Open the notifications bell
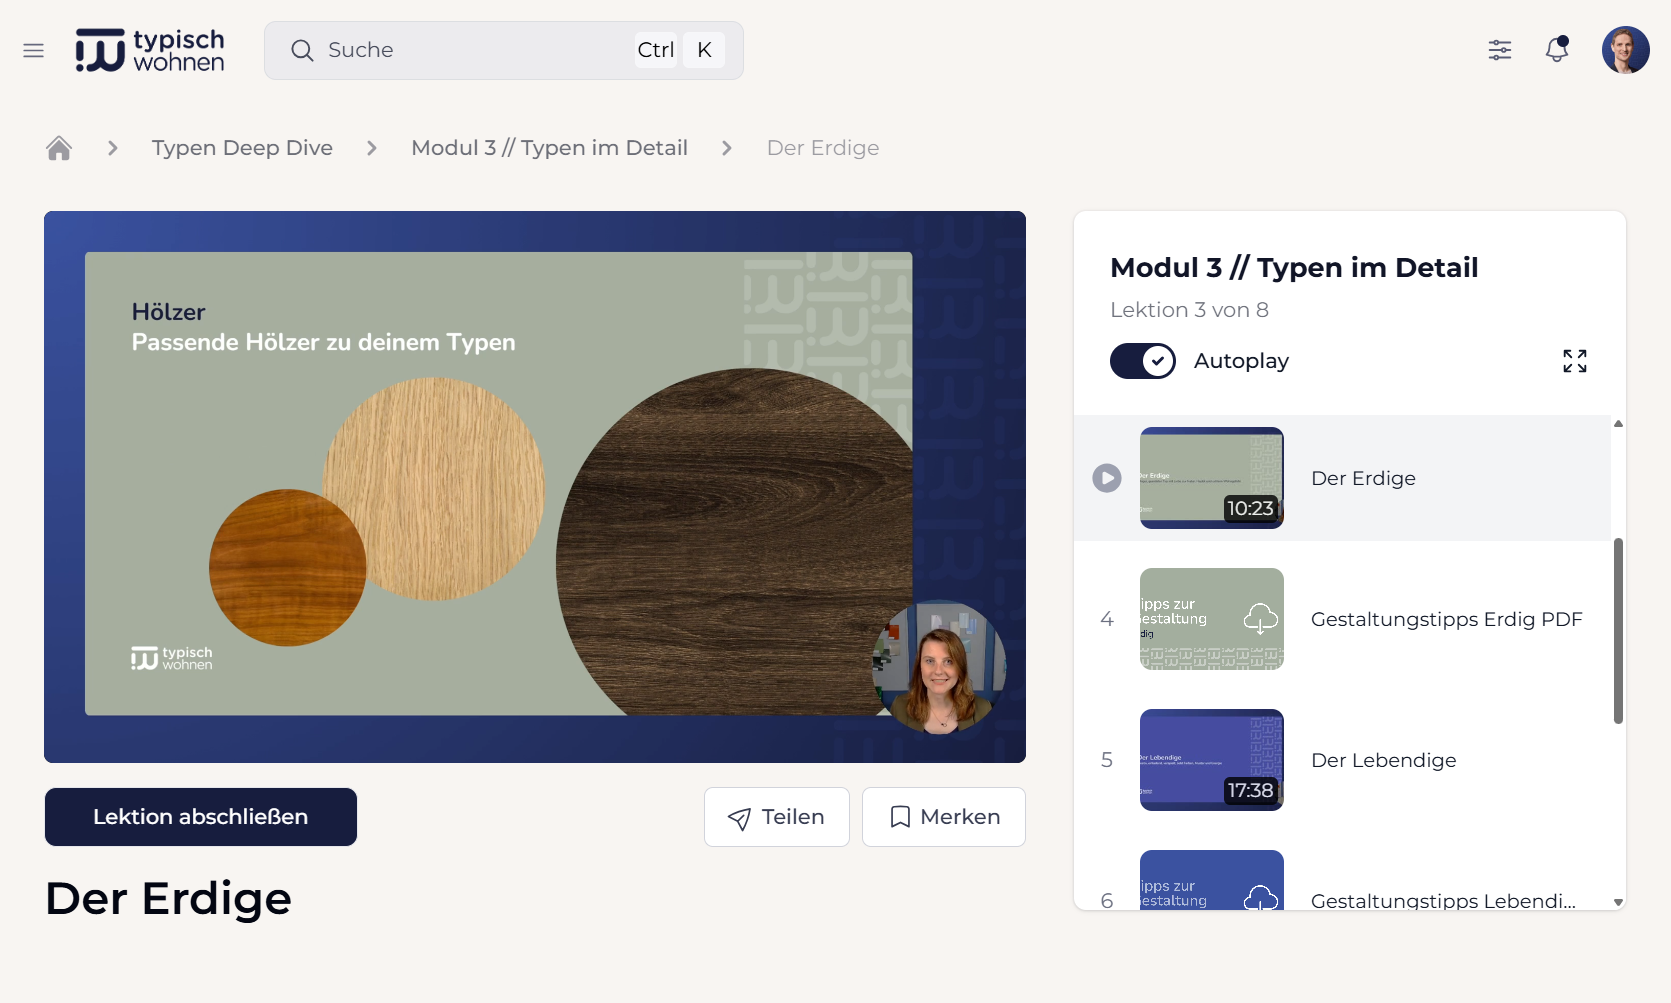The height and width of the screenshot is (1003, 1671). tap(1556, 50)
